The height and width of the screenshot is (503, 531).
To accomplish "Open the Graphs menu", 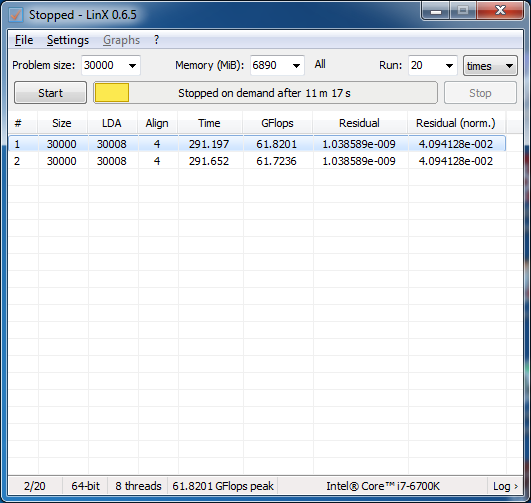I will pyautogui.click(x=121, y=40).
